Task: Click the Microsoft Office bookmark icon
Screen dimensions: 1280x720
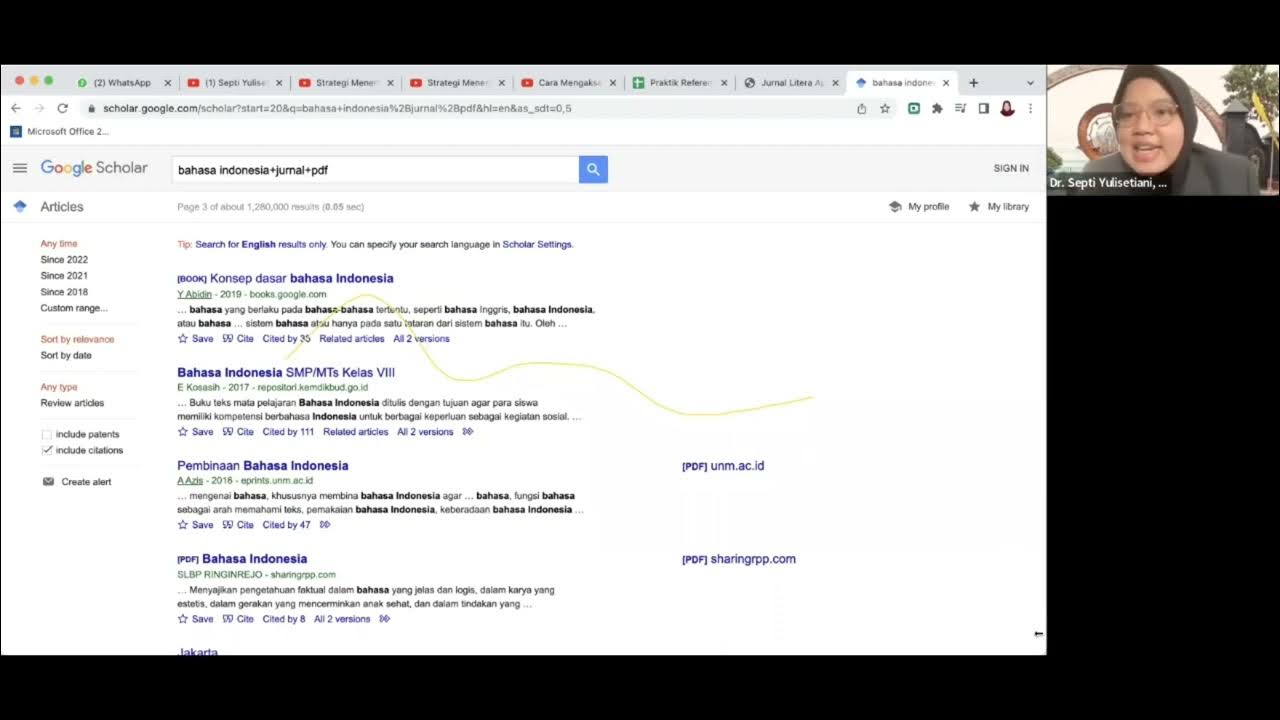Action: pos(16,131)
